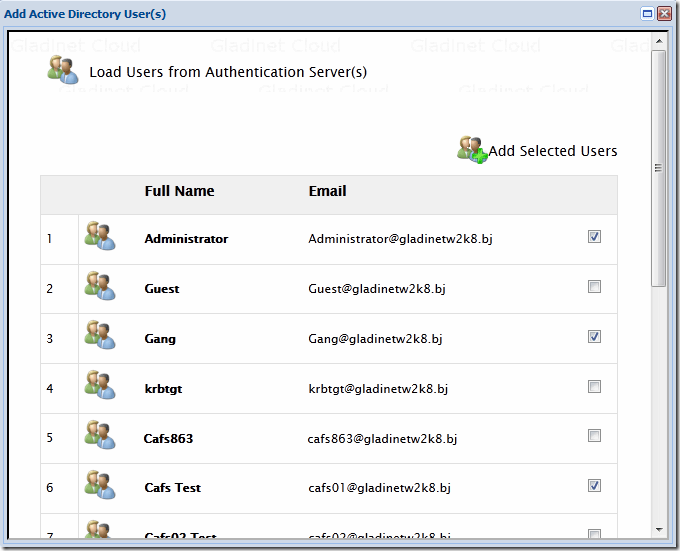Uncheck the Administrator user checkbox
Viewport: 680px width, 551px height.
coord(594,237)
